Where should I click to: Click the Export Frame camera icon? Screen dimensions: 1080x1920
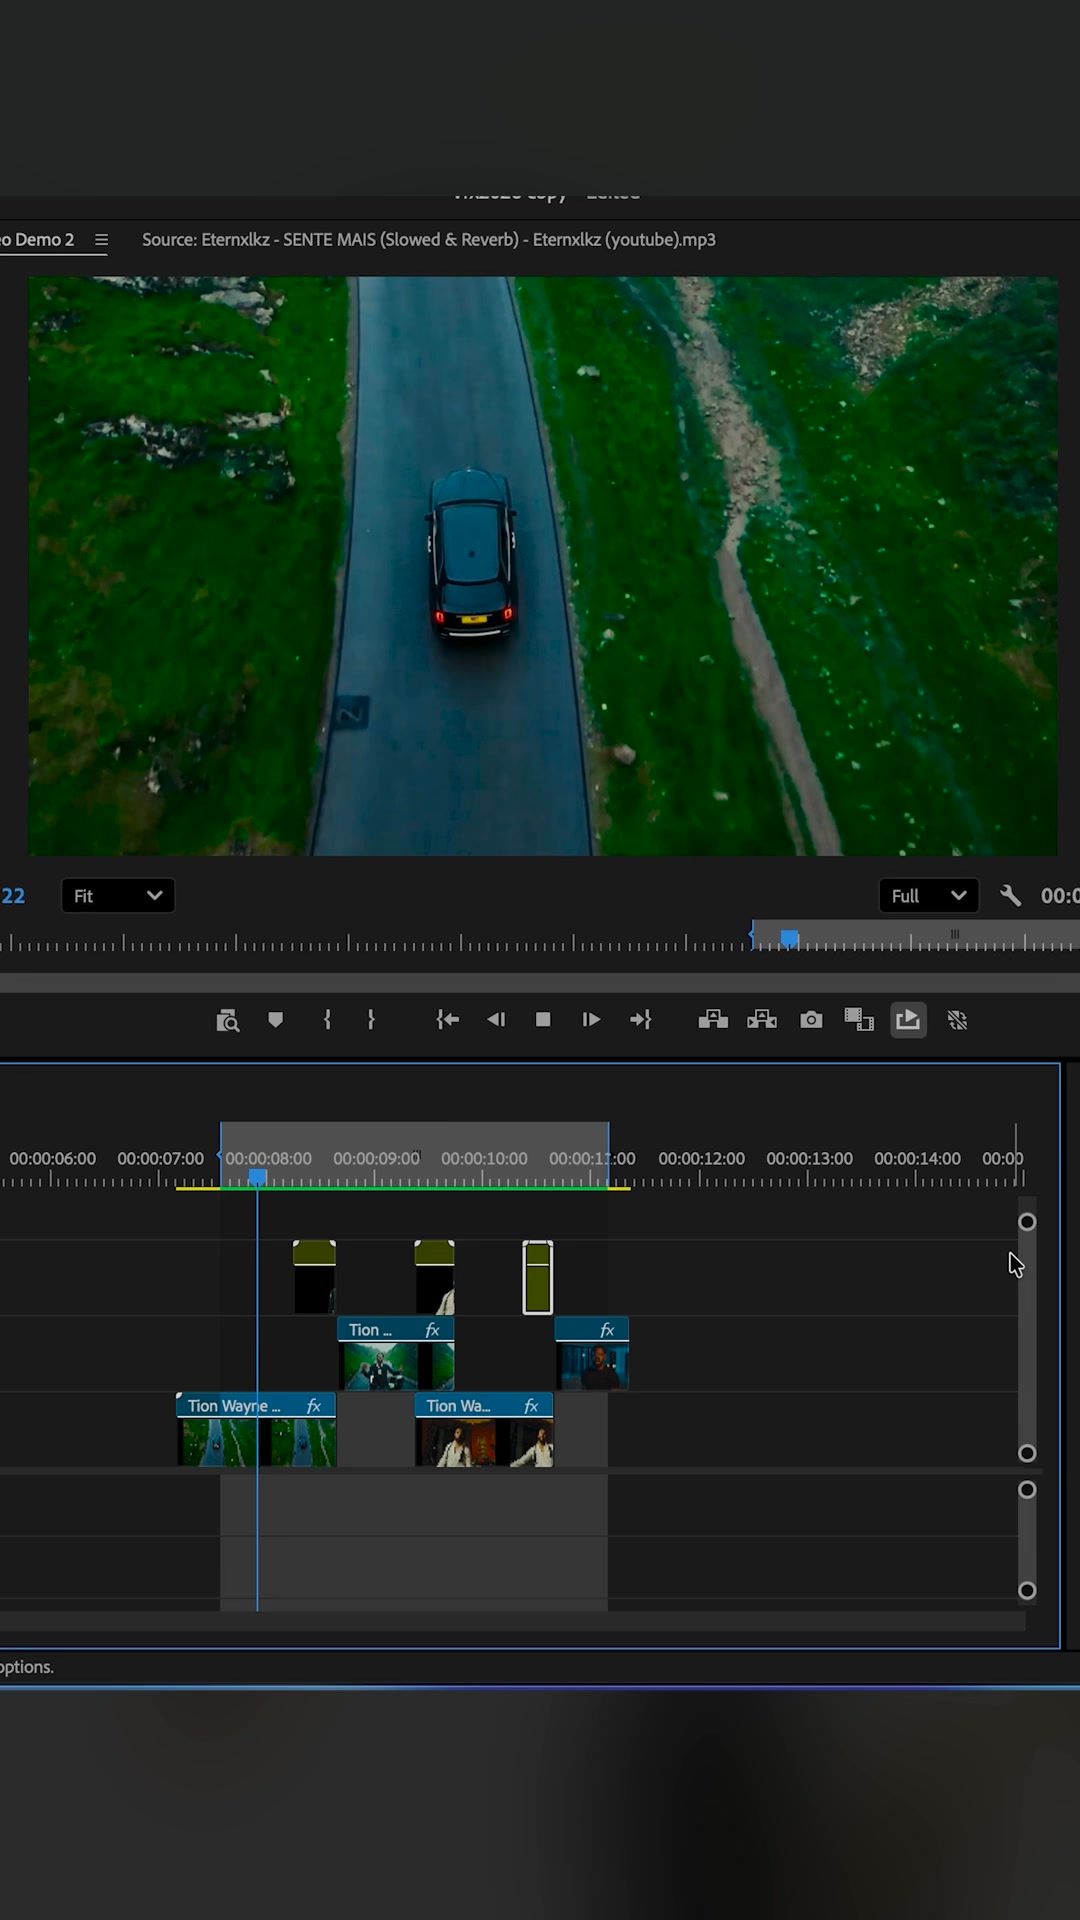point(811,1020)
